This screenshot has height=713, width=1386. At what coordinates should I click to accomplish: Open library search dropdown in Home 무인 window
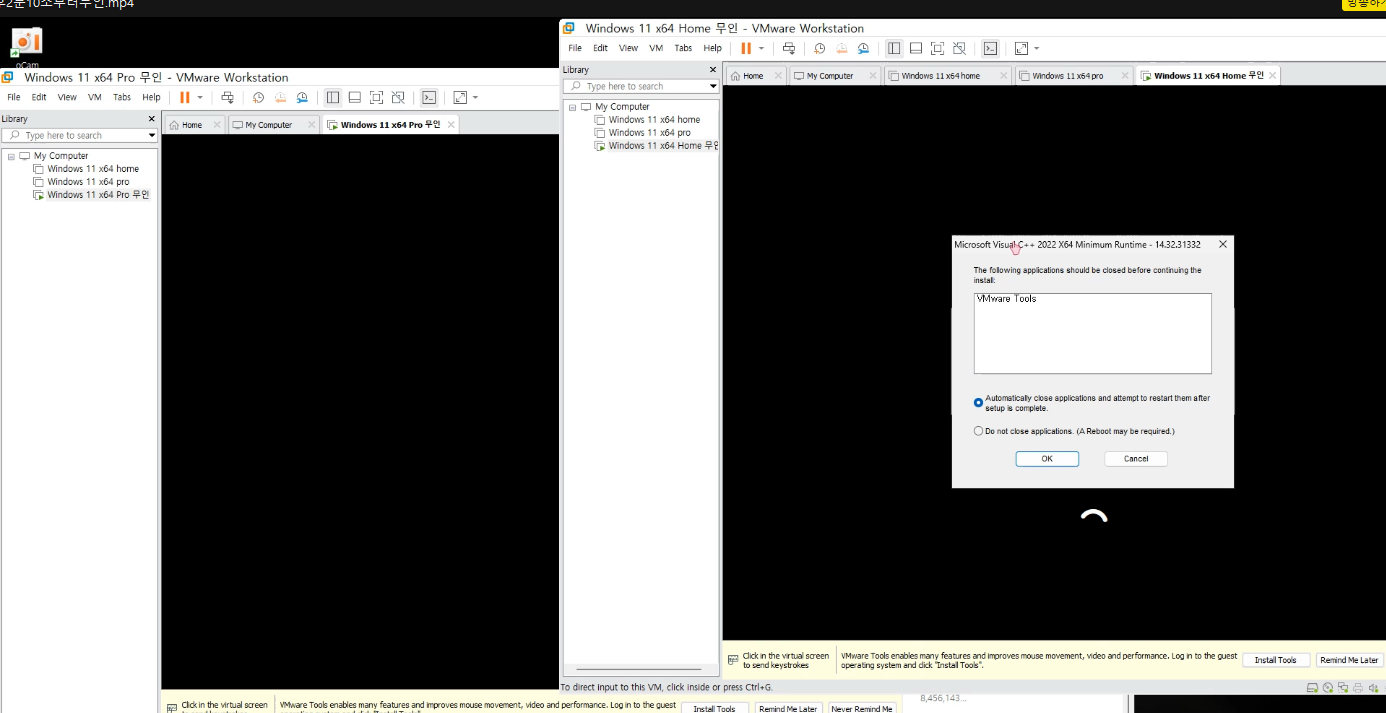tap(713, 86)
